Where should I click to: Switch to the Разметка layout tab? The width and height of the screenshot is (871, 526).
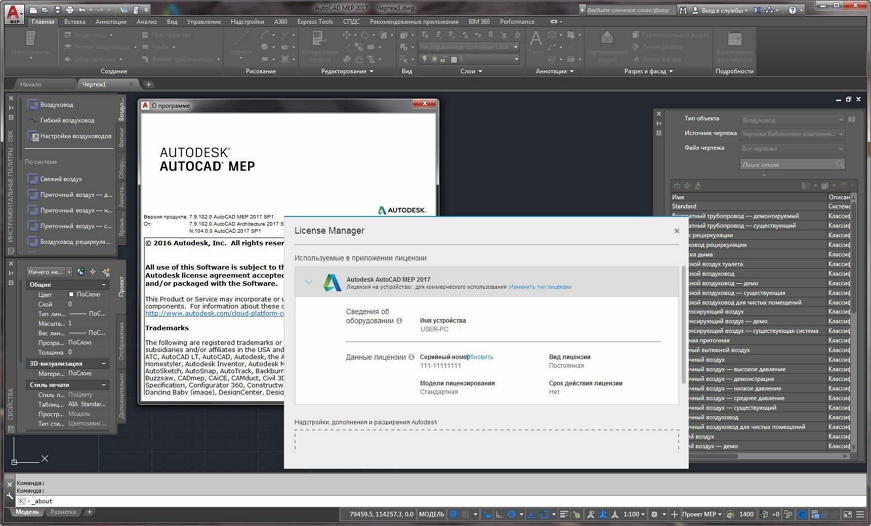click(x=63, y=512)
